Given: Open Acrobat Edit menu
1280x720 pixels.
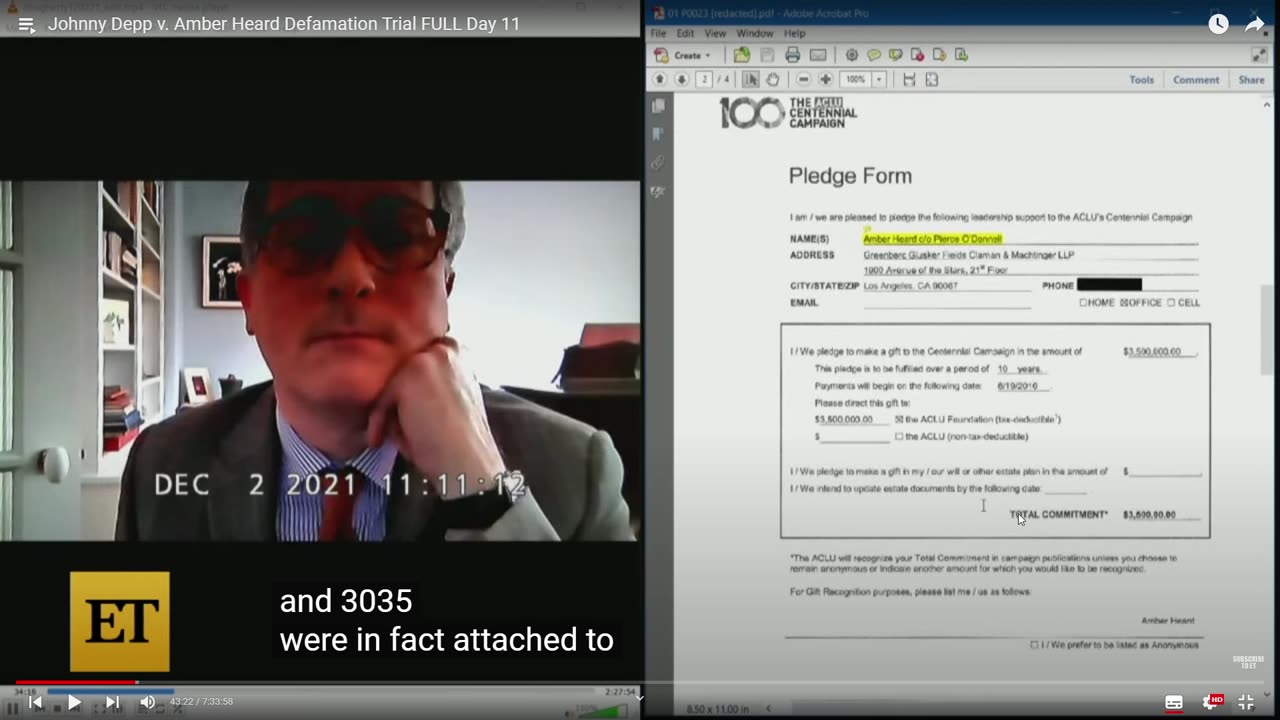Looking at the screenshot, I should [x=685, y=33].
